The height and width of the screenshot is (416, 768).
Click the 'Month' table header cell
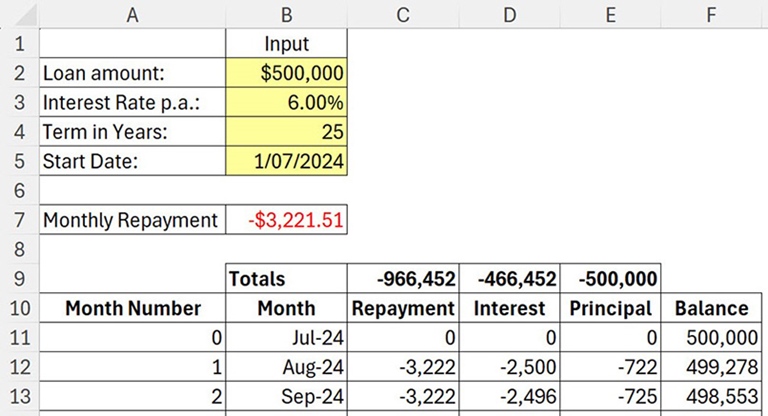click(287, 308)
